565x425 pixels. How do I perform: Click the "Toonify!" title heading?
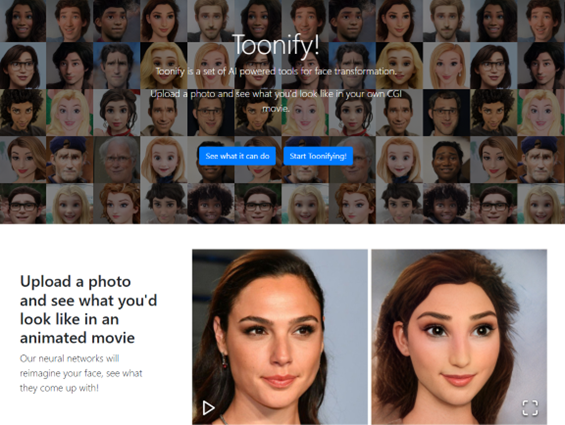[276, 45]
